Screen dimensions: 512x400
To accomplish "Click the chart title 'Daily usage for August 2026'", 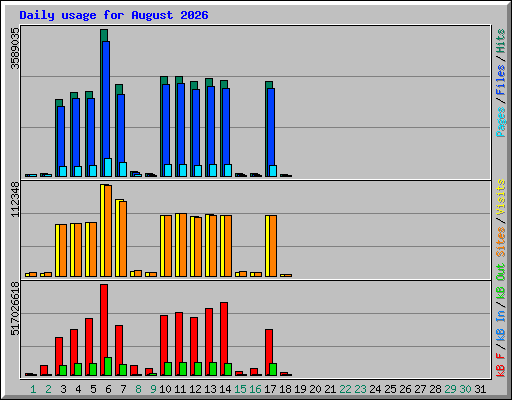I will pyautogui.click(x=114, y=15).
